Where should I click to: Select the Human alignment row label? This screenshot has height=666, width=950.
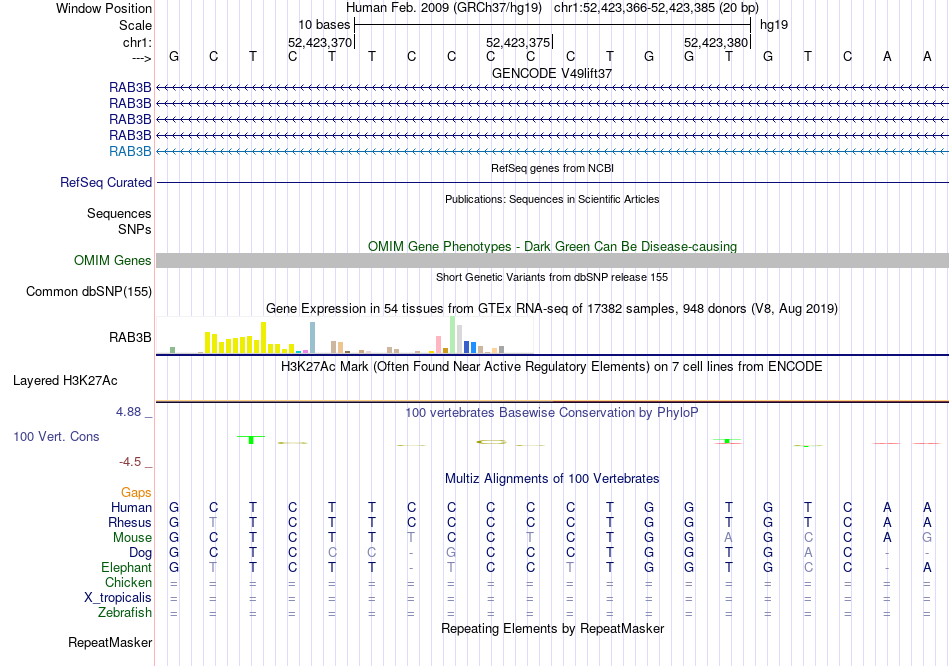tap(131, 508)
